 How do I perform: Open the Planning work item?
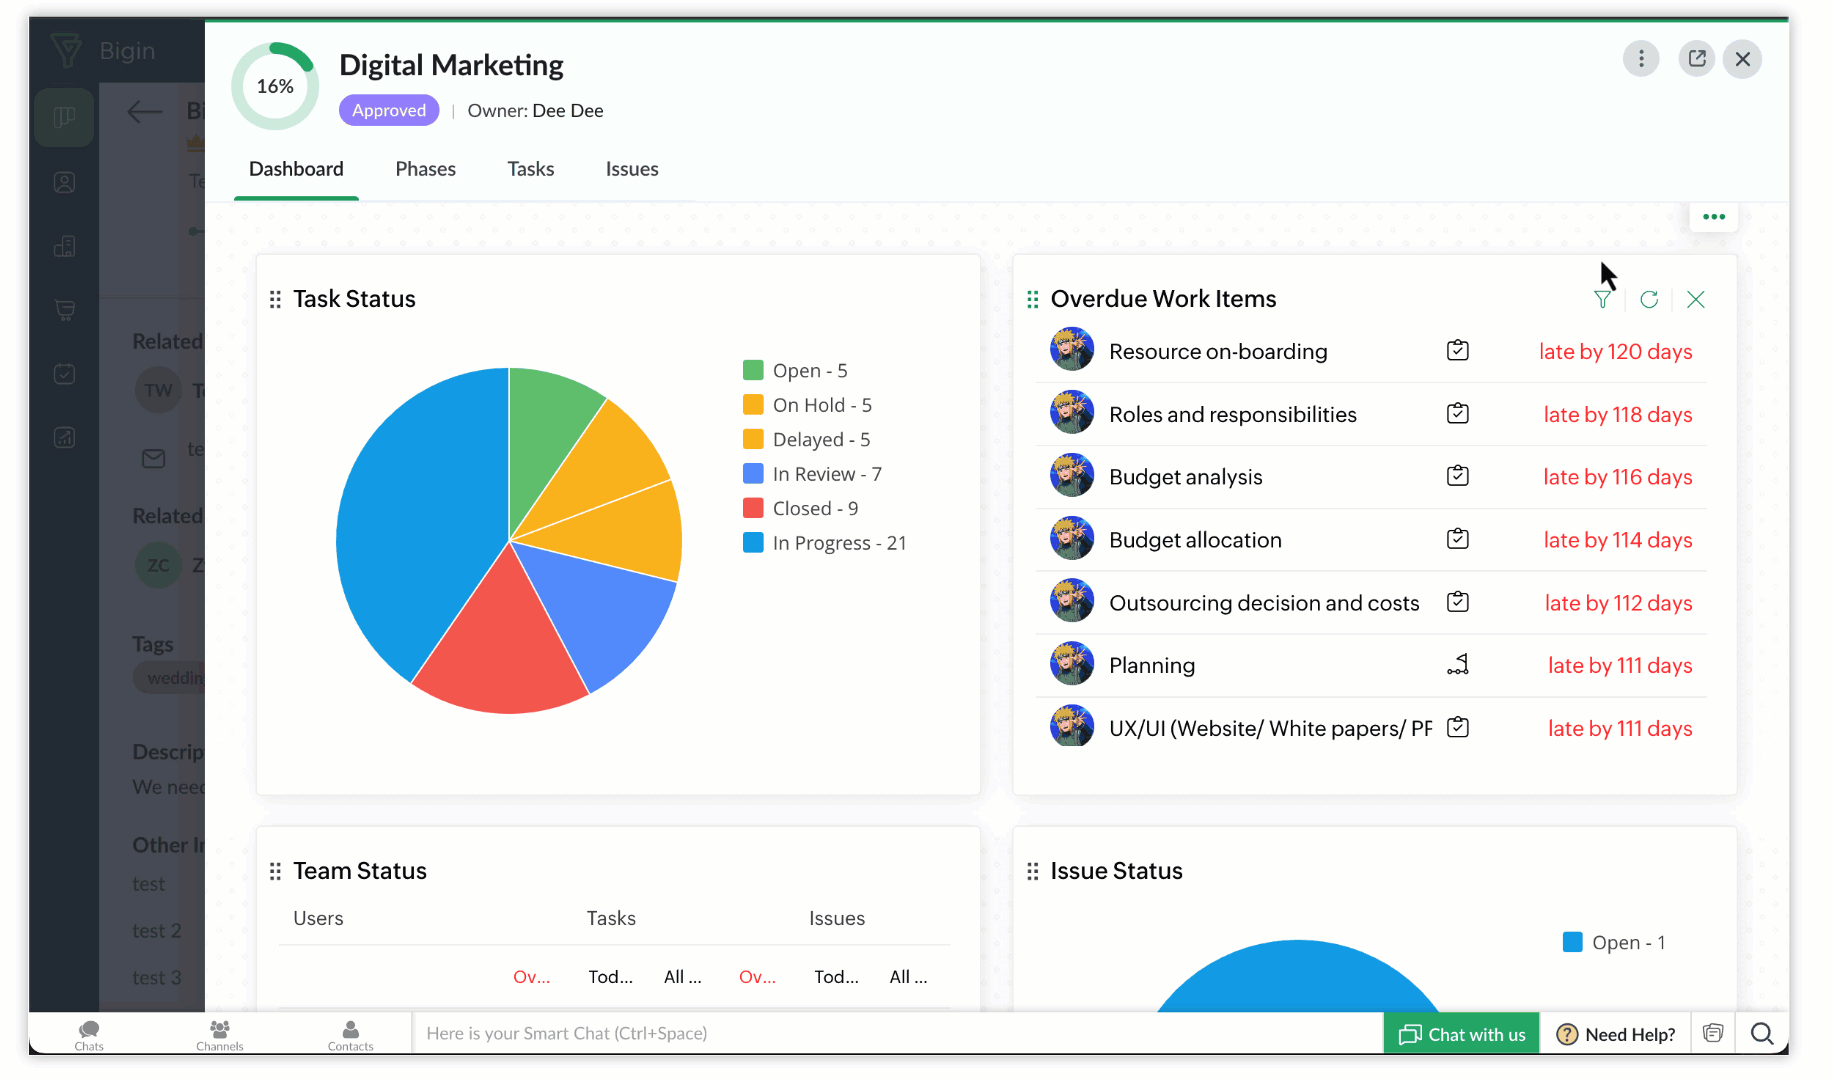pyautogui.click(x=1151, y=665)
